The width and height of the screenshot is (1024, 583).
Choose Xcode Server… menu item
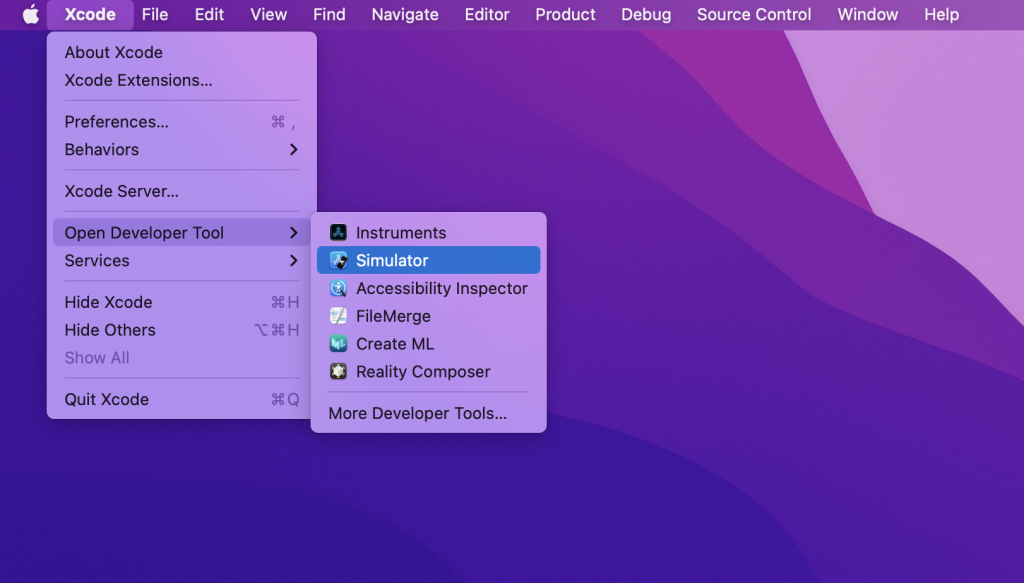(x=182, y=191)
